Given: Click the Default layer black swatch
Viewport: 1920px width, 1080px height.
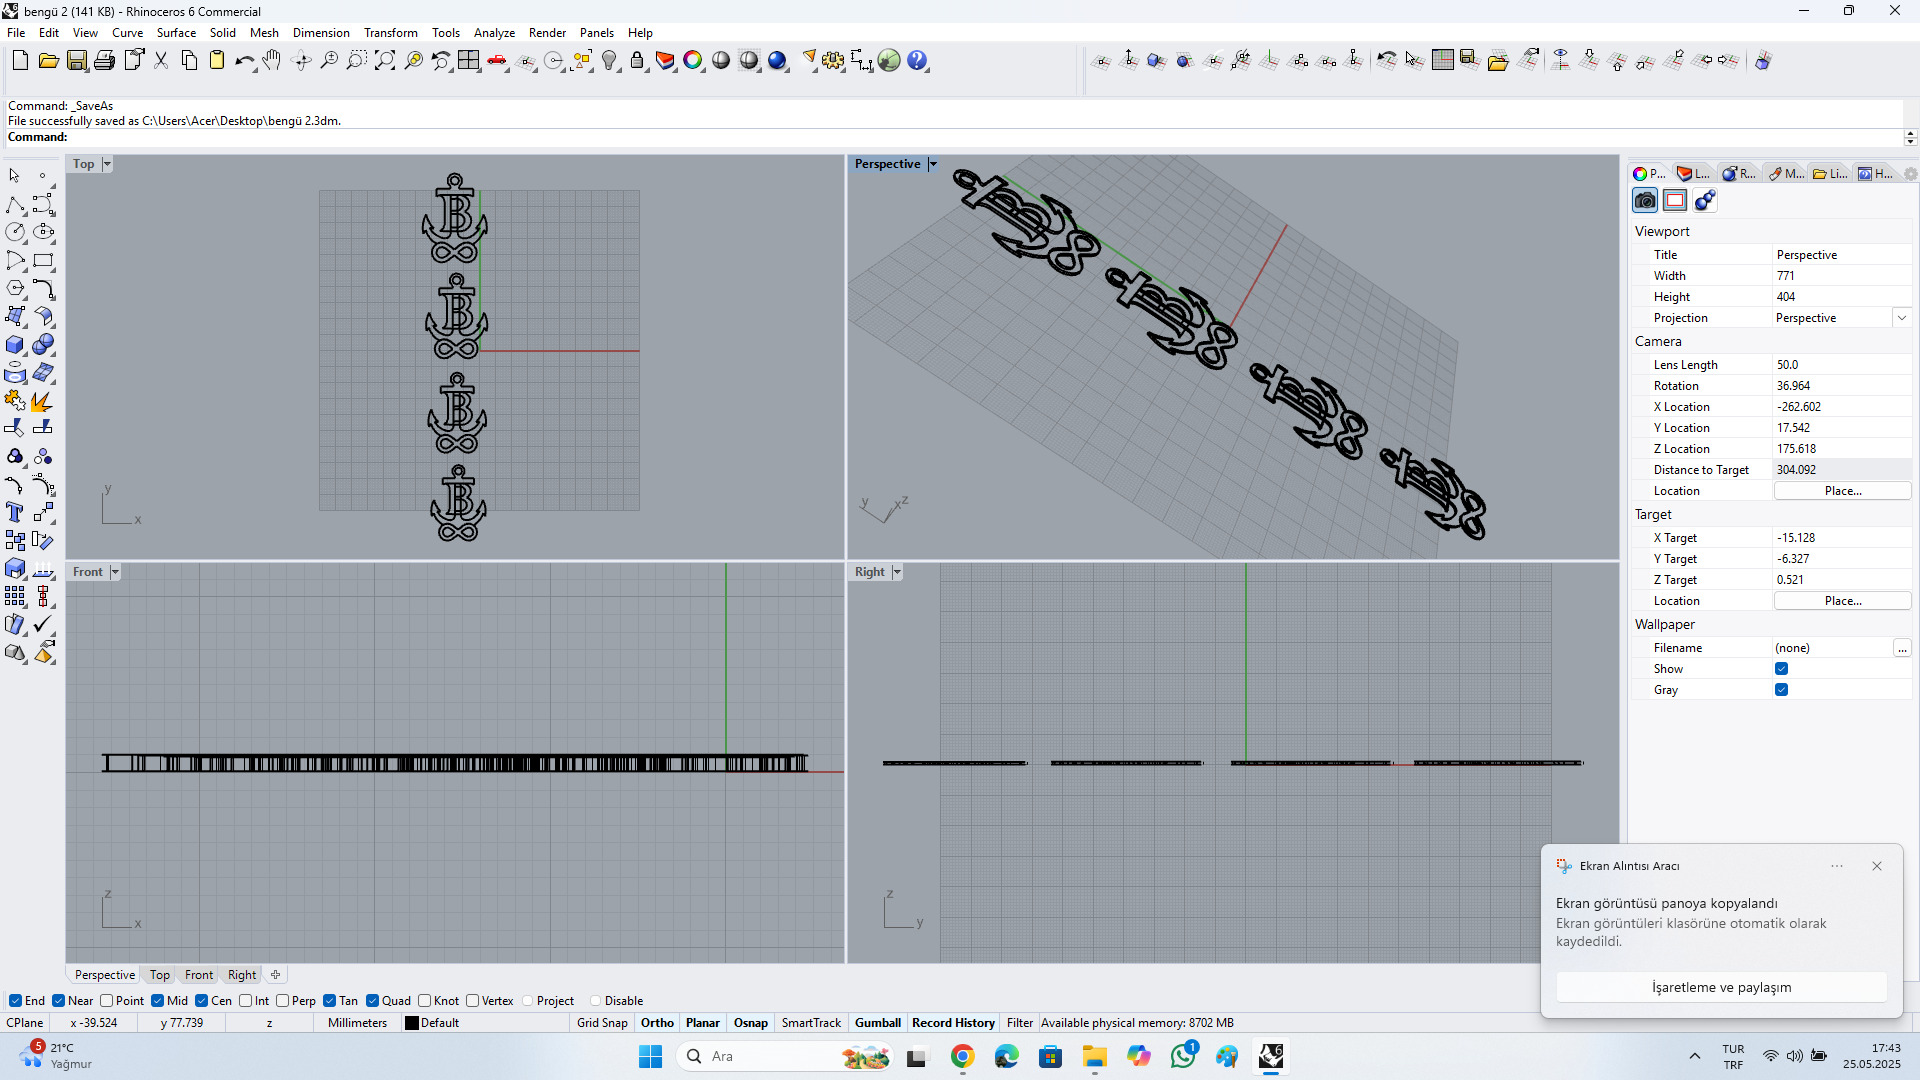Looking at the screenshot, I should (x=412, y=1023).
